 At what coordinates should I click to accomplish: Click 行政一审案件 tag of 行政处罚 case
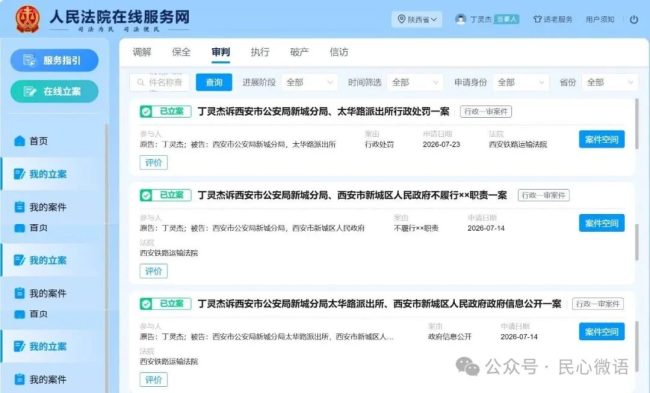tap(486, 112)
